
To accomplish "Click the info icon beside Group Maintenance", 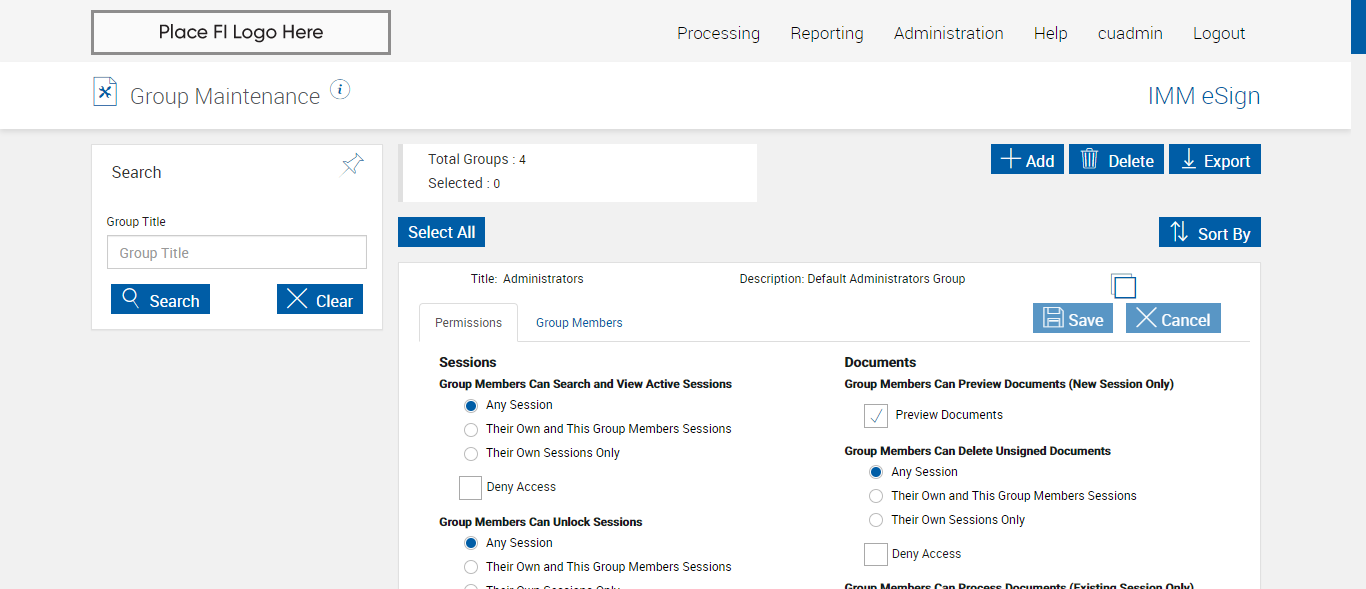I will [x=340, y=90].
